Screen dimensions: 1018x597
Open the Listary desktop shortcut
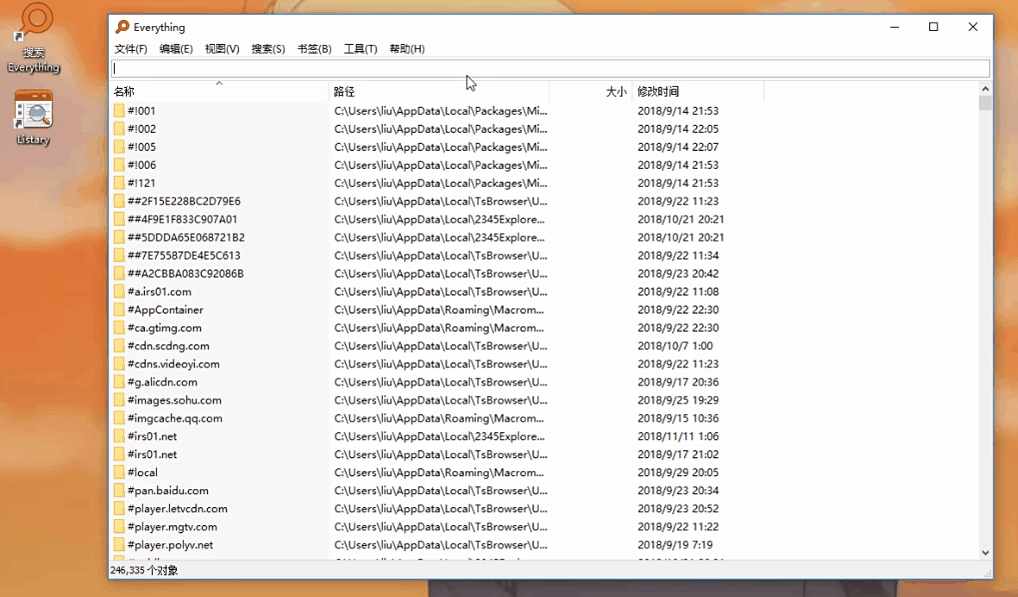point(33,118)
